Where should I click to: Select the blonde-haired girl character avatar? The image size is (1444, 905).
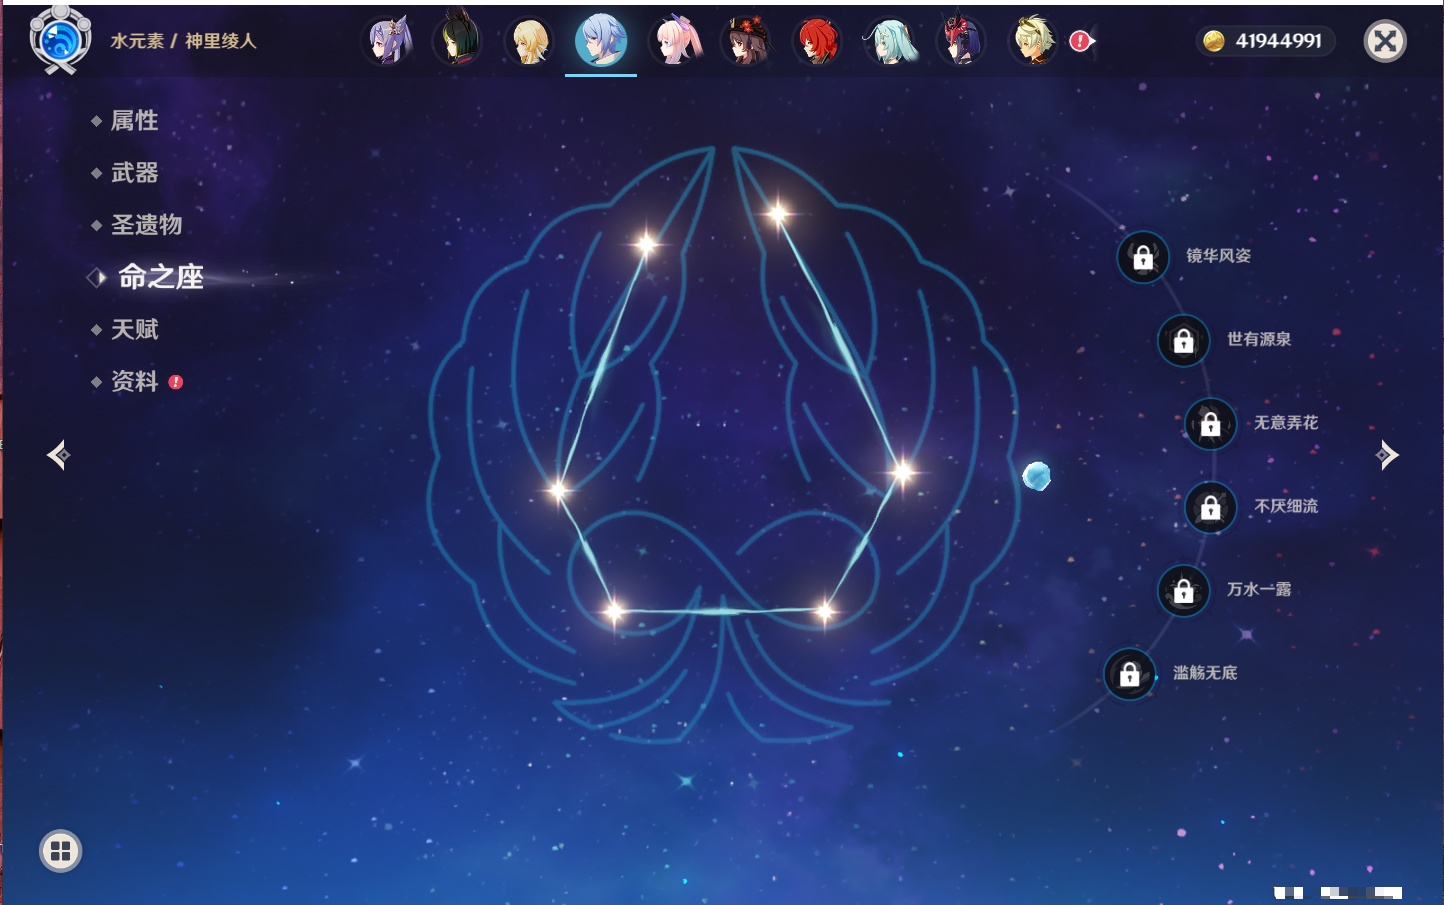pyautogui.click(x=529, y=41)
